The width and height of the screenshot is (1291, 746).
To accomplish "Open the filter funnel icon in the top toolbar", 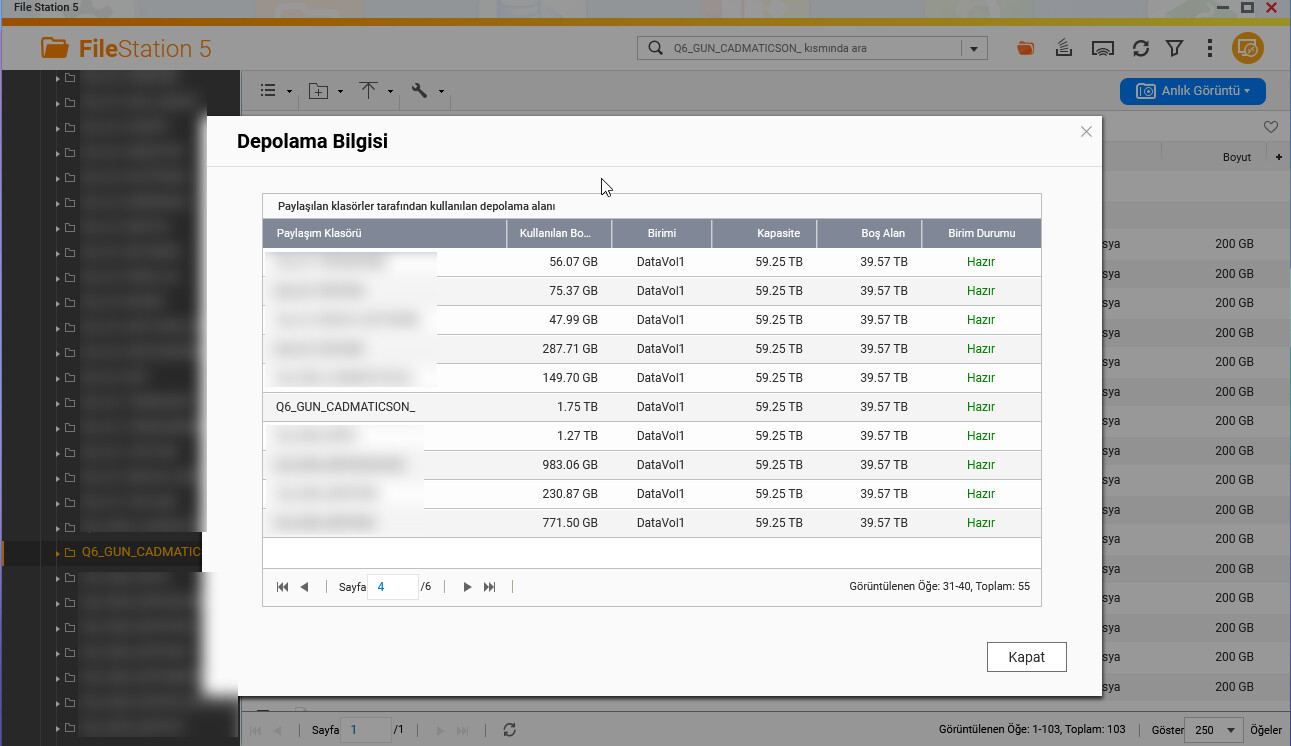I will point(1175,48).
